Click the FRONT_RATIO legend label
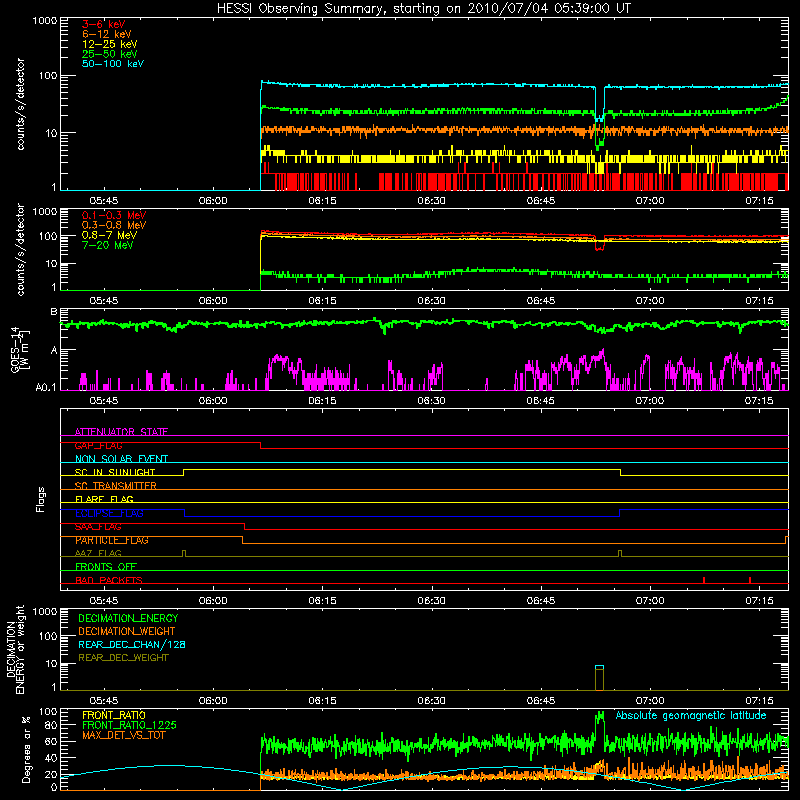 pos(114,715)
